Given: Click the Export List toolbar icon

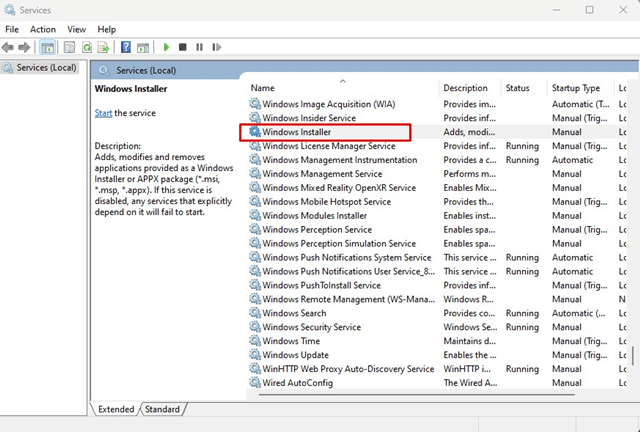Looking at the screenshot, I should [104, 47].
